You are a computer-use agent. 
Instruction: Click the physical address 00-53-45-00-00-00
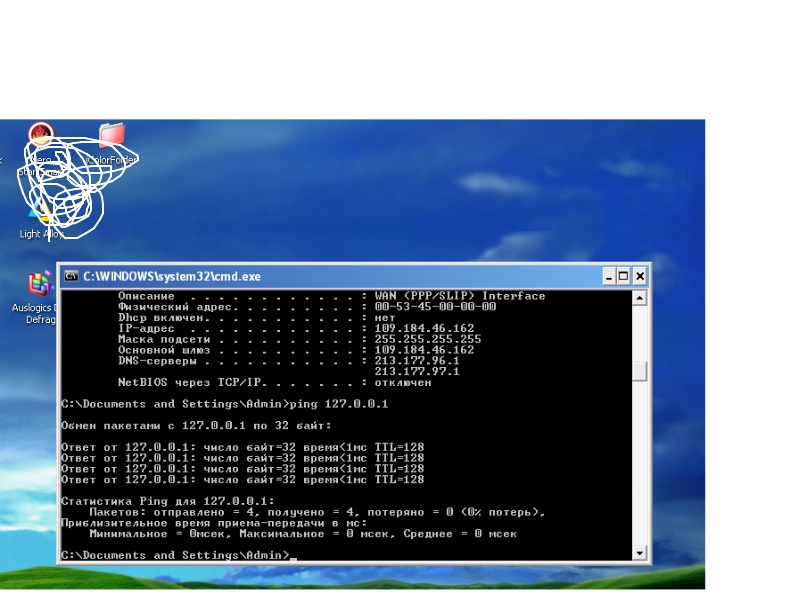point(435,307)
